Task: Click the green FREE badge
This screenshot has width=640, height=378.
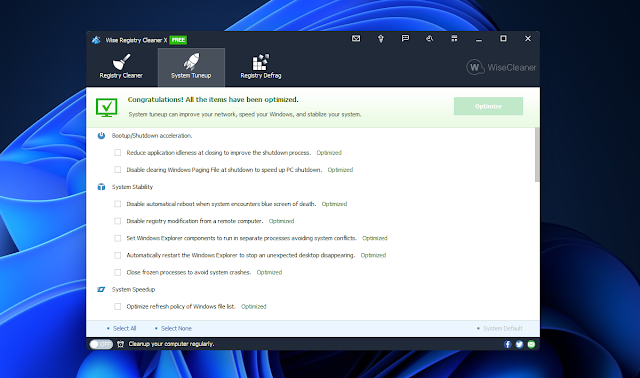Action: click(178, 40)
